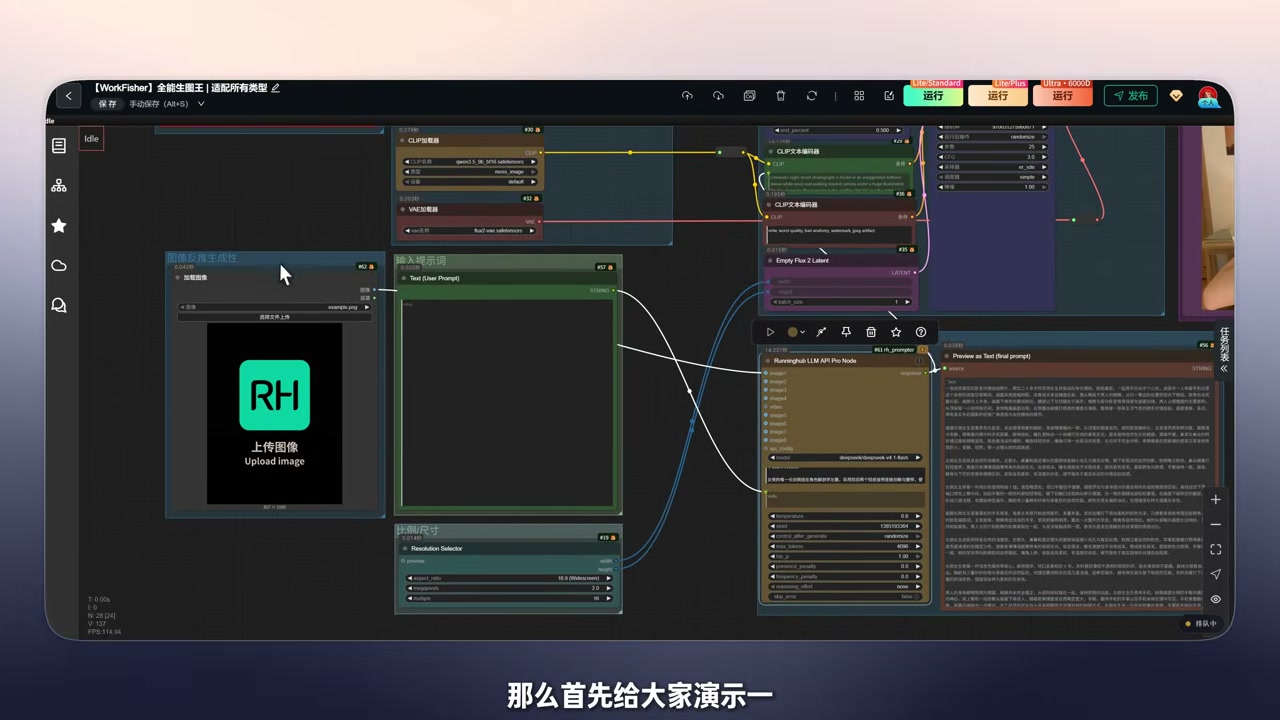Click the edit-note icon beside grid icon
Image resolution: width=1280 pixels, height=720 pixels.
pos(889,96)
